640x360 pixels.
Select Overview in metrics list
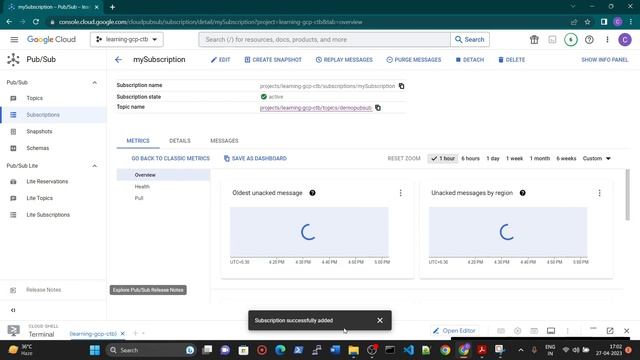click(163, 175)
